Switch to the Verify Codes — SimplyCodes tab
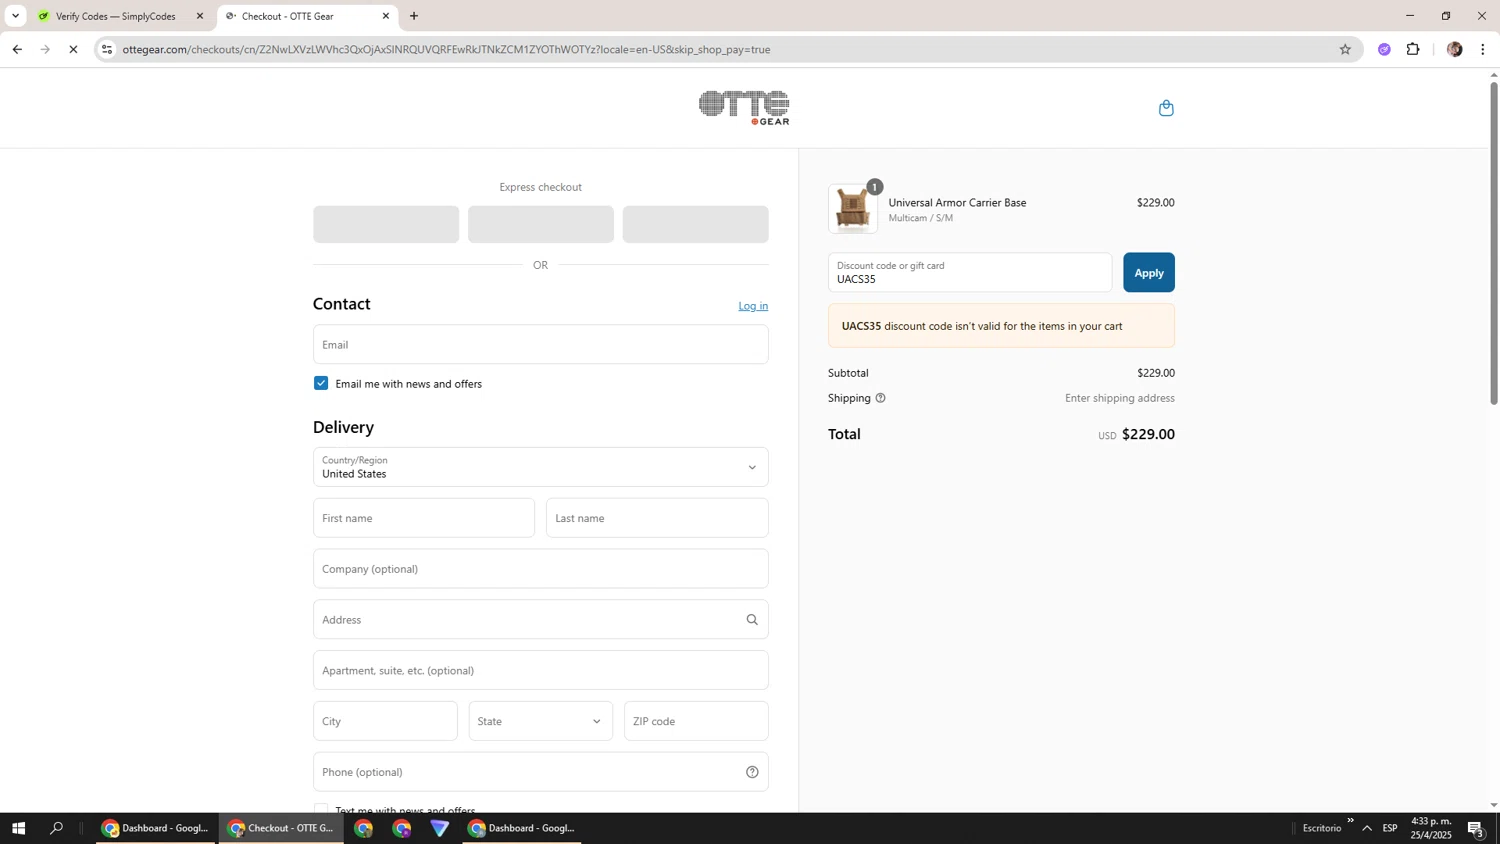 121,16
